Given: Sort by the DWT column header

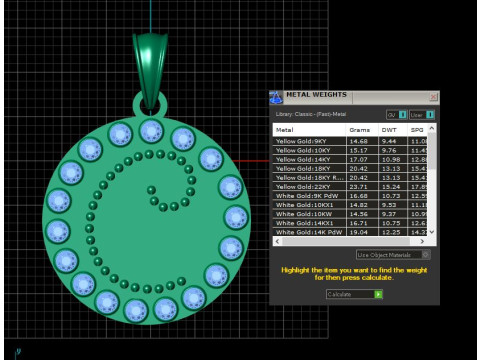Looking at the screenshot, I should [393, 130].
